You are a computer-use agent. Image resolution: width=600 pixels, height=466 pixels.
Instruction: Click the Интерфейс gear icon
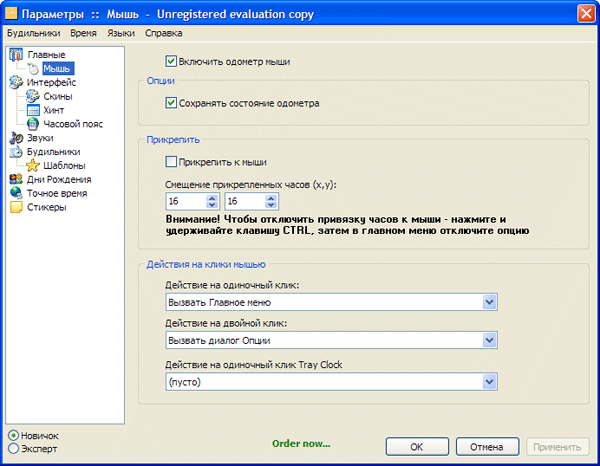(x=16, y=82)
